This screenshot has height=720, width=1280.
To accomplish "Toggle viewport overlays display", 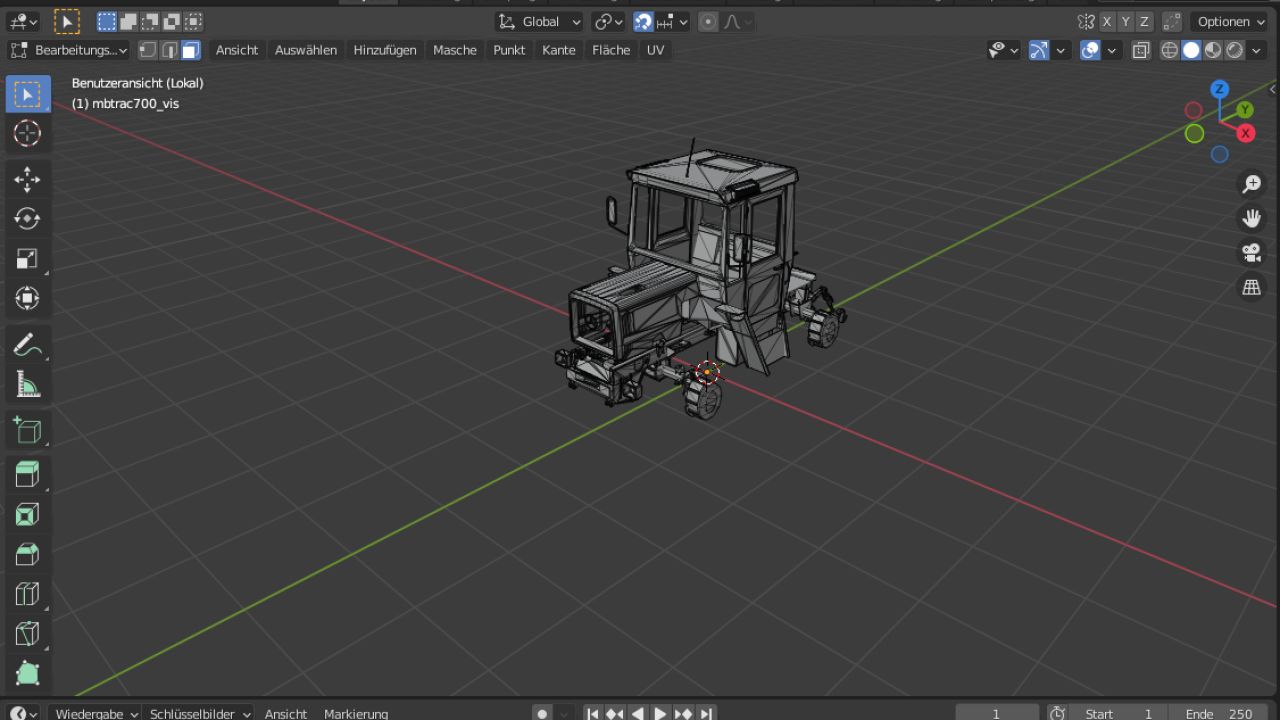I will tap(1090, 50).
